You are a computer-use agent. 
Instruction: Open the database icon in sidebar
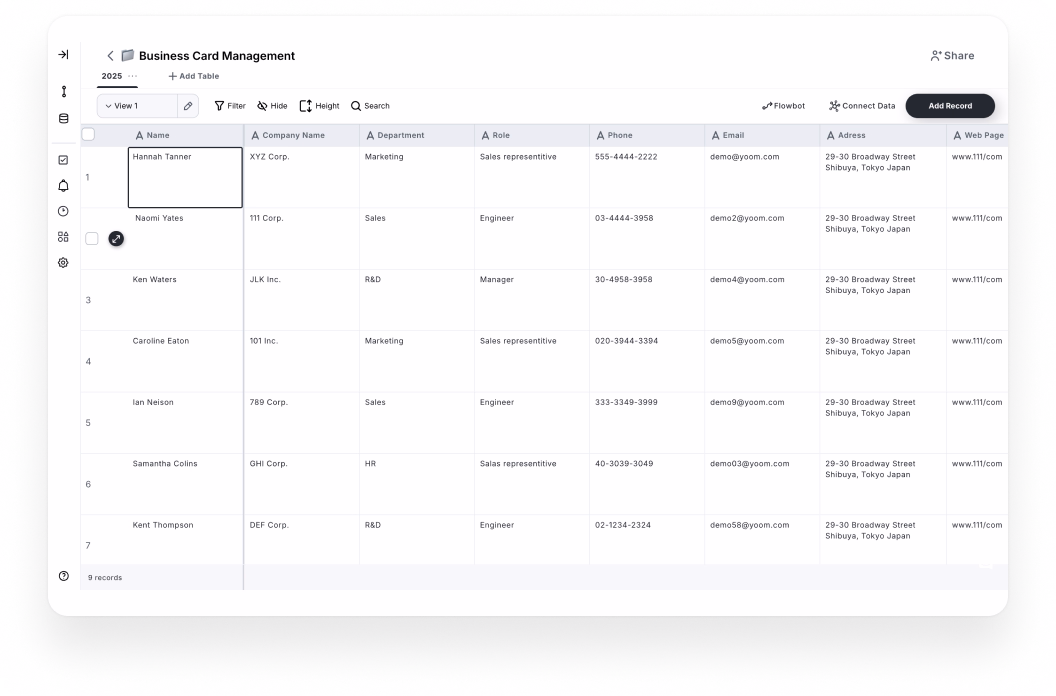coord(63,119)
